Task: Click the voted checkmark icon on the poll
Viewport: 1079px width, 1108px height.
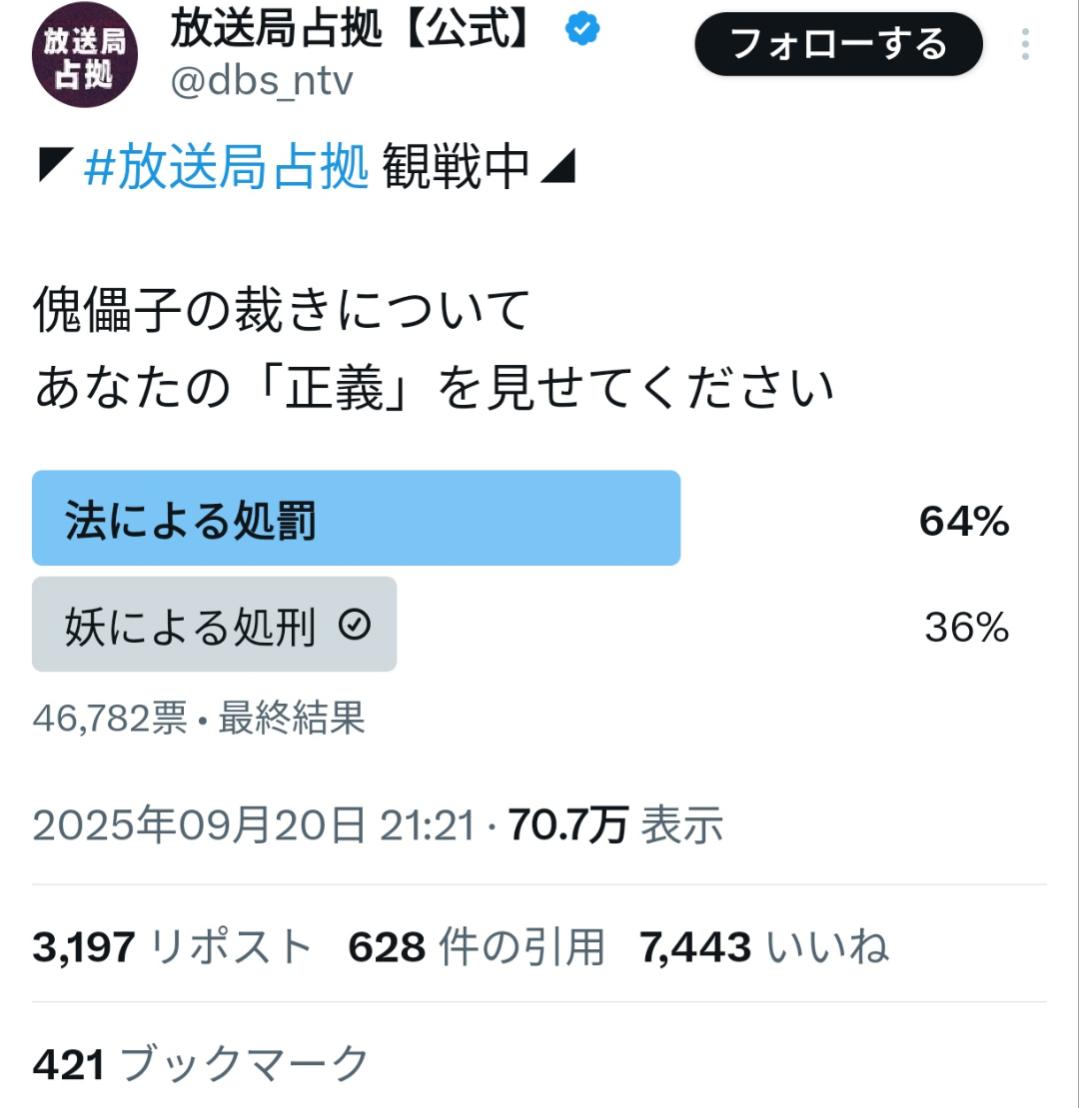Action: click(355, 626)
